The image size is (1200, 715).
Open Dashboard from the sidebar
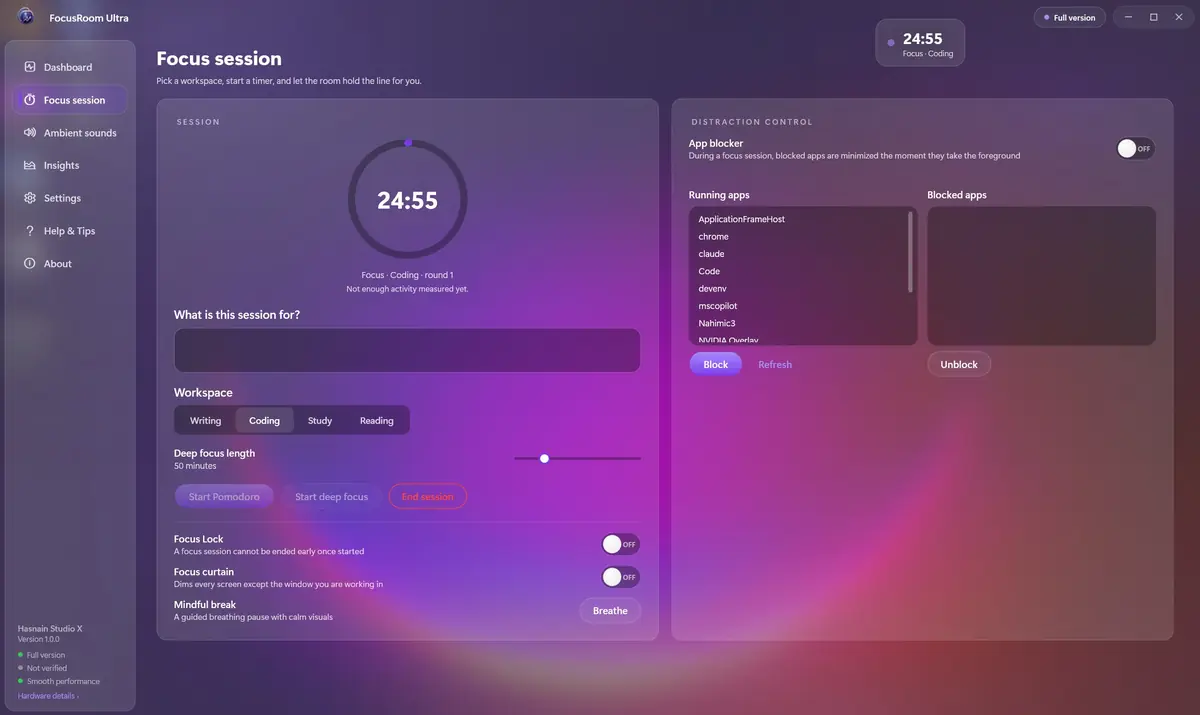[x=70, y=67]
